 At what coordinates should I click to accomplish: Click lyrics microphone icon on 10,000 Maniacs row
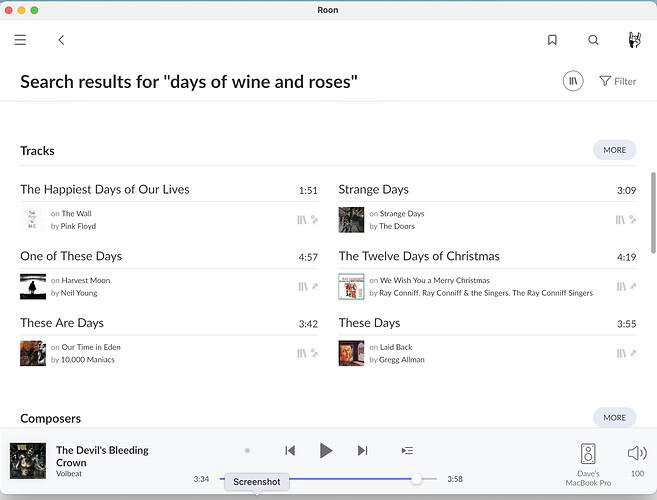[x=314, y=353]
